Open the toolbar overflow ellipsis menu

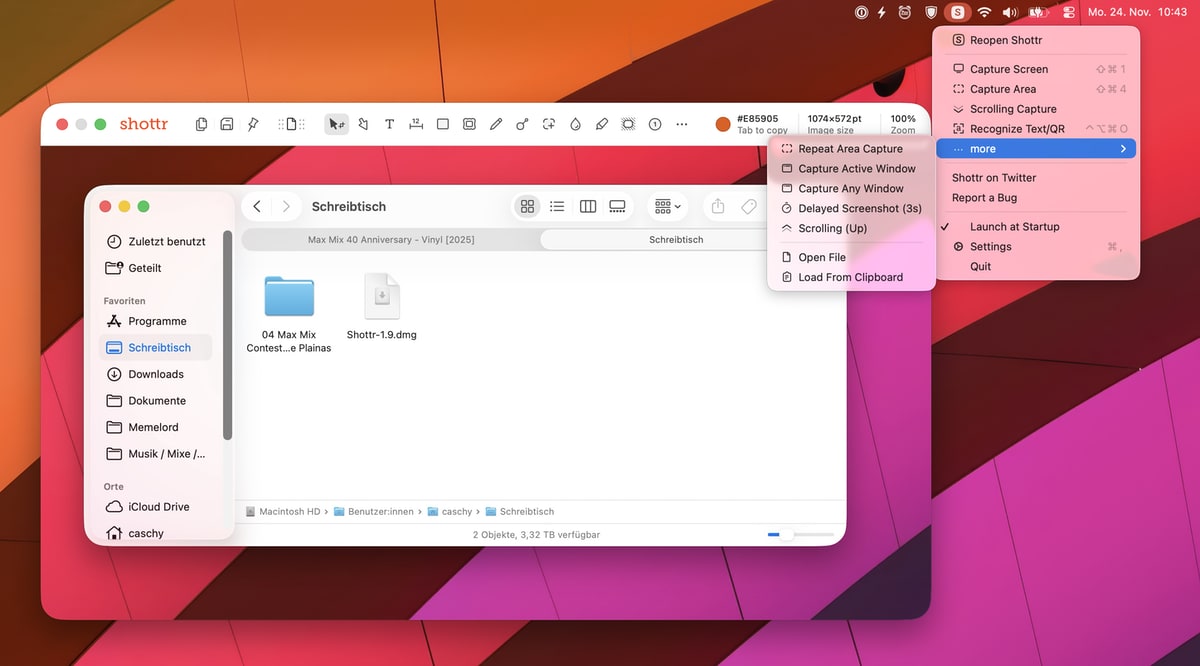(682, 124)
